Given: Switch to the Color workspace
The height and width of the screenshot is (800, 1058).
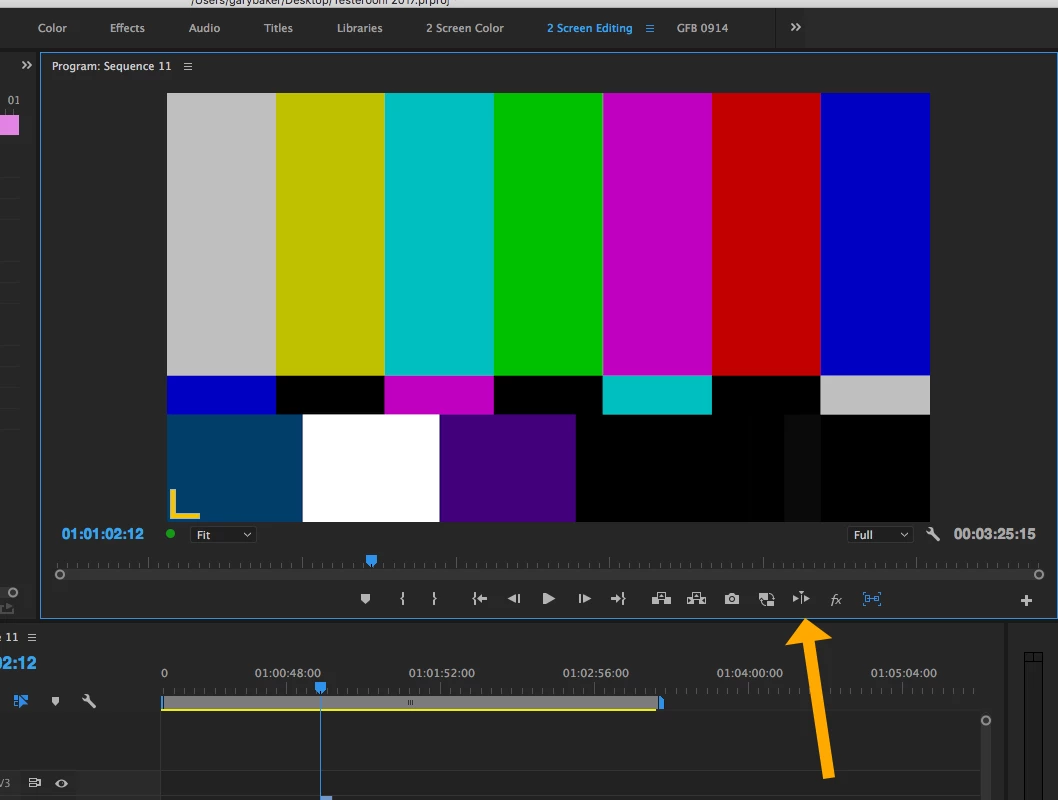Looking at the screenshot, I should (52, 28).
